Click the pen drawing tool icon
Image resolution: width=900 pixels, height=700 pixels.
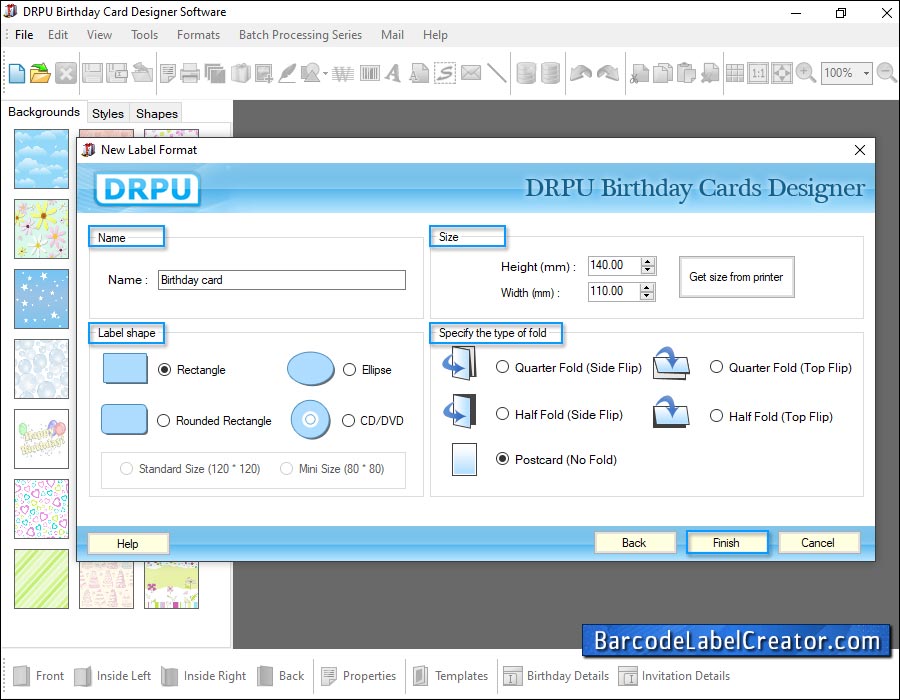pyautogui.click(x=288, y=73)
